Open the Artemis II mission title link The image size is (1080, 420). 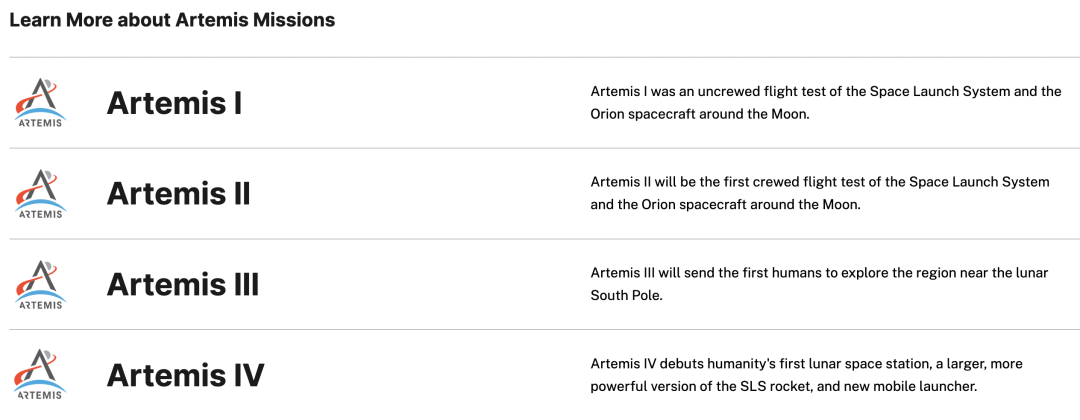coord(178,193)
